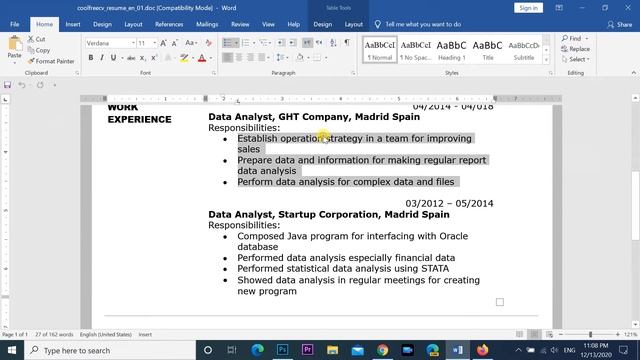Click the Windows search box
Image resolution: width=640 pixels, height=360 pixels.
tap(110, 350)
